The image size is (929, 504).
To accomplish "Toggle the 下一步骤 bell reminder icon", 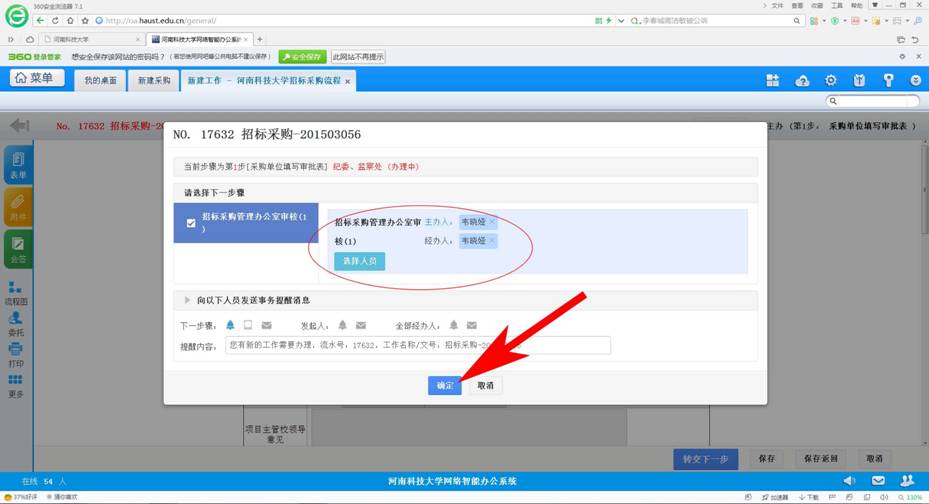I will [x=230, y=325].
